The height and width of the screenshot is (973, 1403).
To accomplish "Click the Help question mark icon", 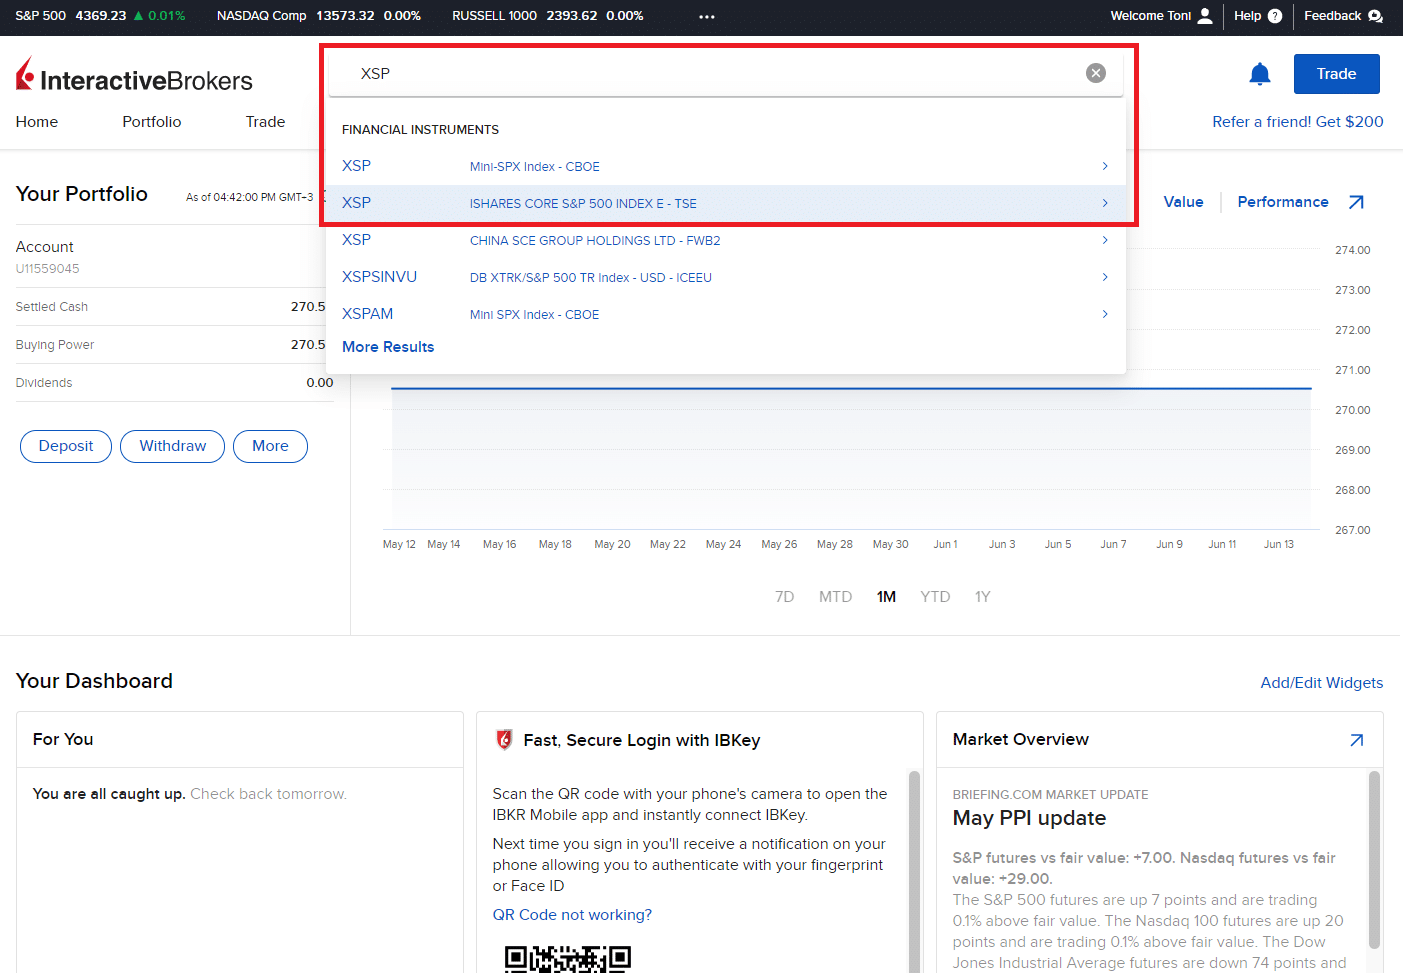I will [1275, 16].
